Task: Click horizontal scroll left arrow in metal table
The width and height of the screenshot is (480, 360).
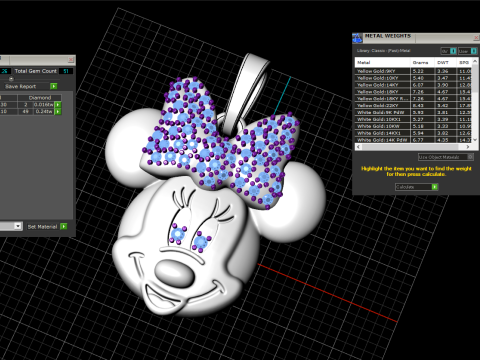Action: tap(359, 147)
